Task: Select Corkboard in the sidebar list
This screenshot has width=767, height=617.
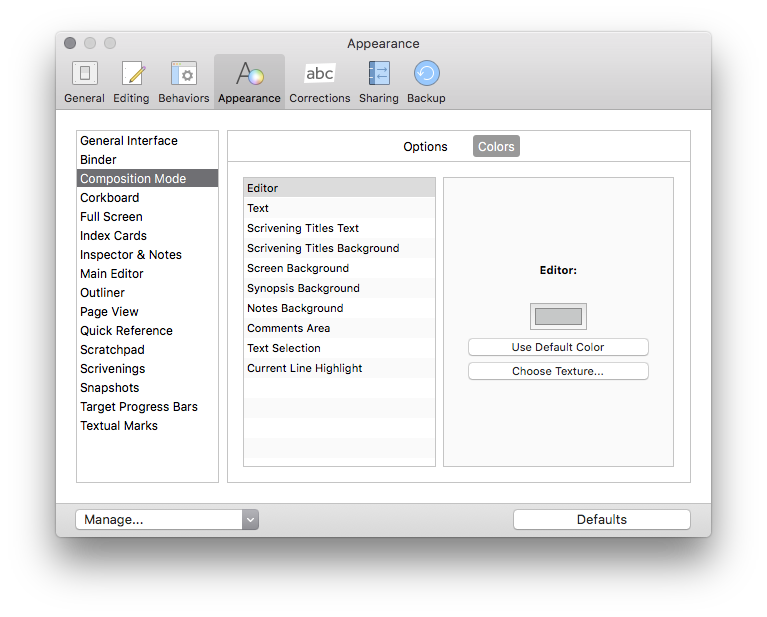Action: point(147,198)
